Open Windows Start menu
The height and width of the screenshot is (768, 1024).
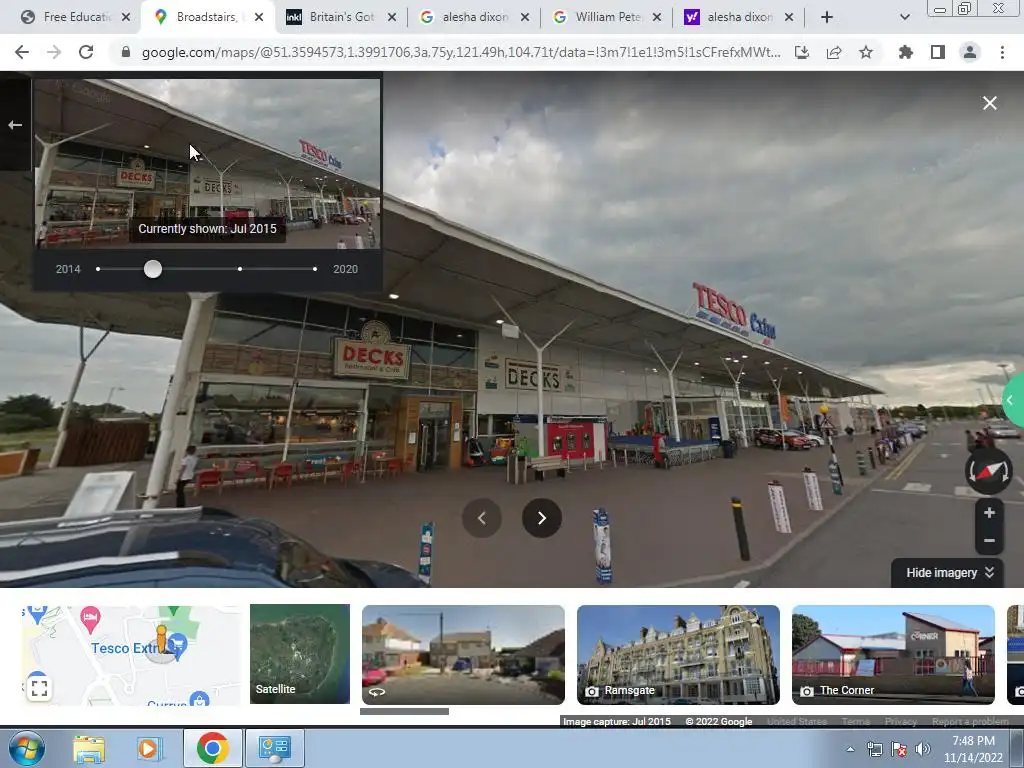pos(27,748)
